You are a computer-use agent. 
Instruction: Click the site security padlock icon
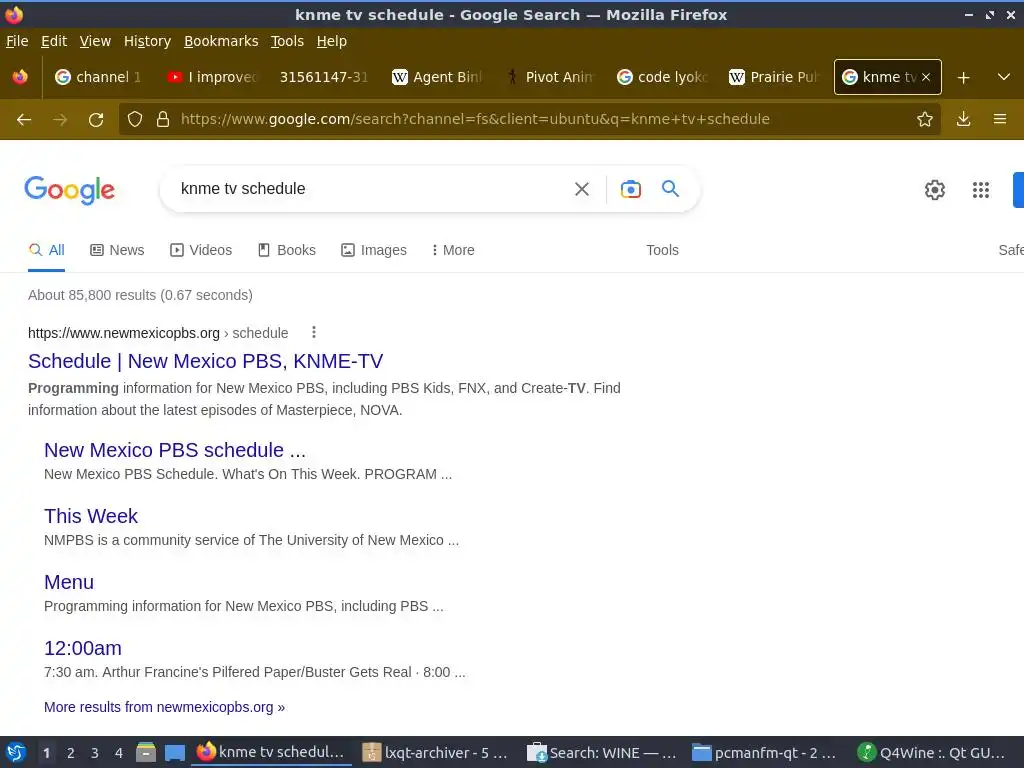tap(163, 120)
